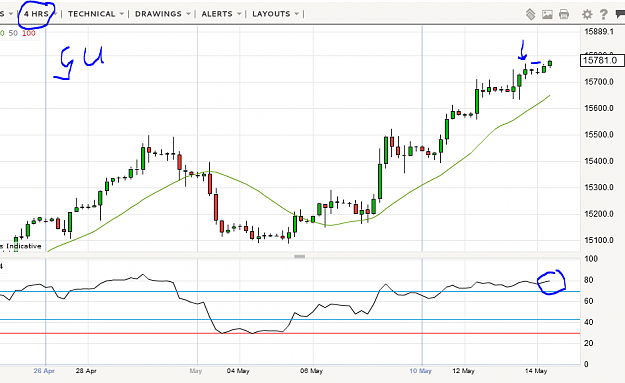Click the stacked-diamonds layers icon
Screen dimensions: 625x383
pos(530,14)
